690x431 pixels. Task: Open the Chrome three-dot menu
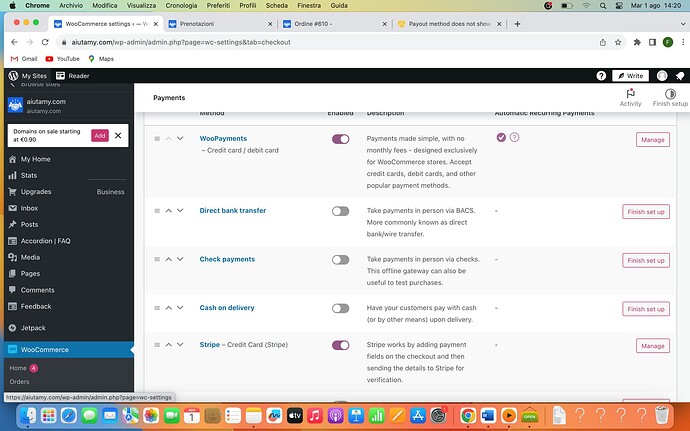[683, 42]
